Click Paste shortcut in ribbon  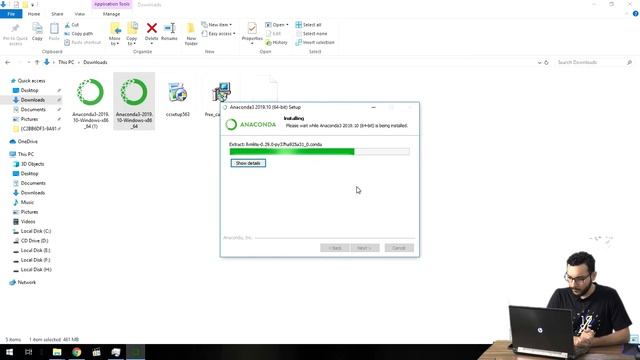click(83, 42)
